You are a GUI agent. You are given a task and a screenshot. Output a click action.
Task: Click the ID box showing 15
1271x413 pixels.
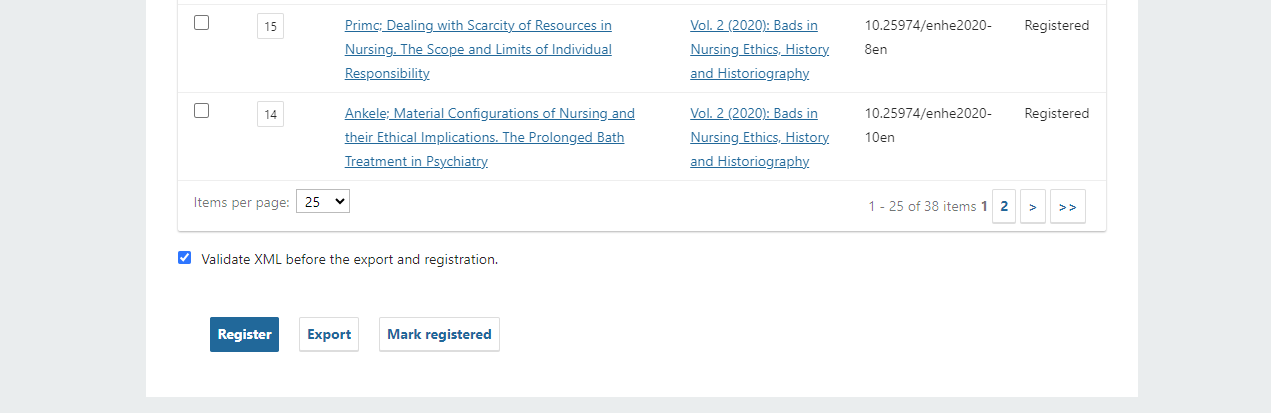270,26
